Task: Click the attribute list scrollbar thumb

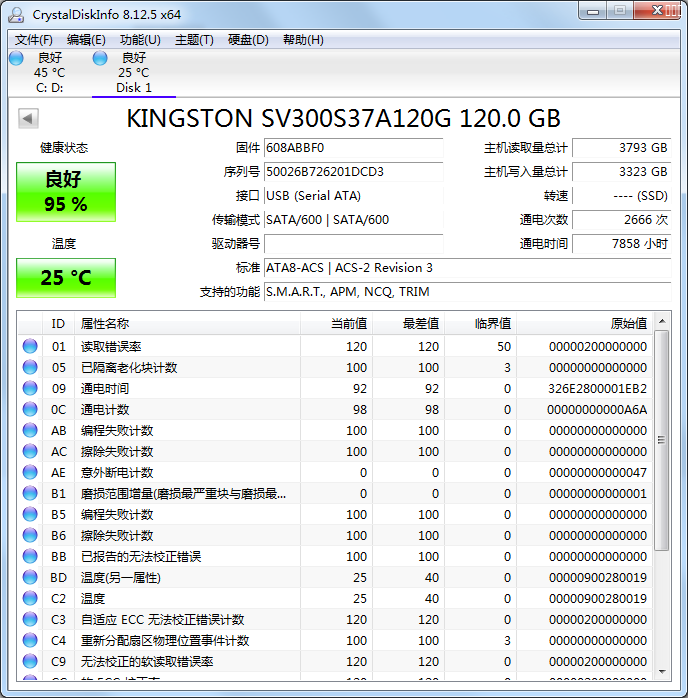Action: (x=662, y=440)
